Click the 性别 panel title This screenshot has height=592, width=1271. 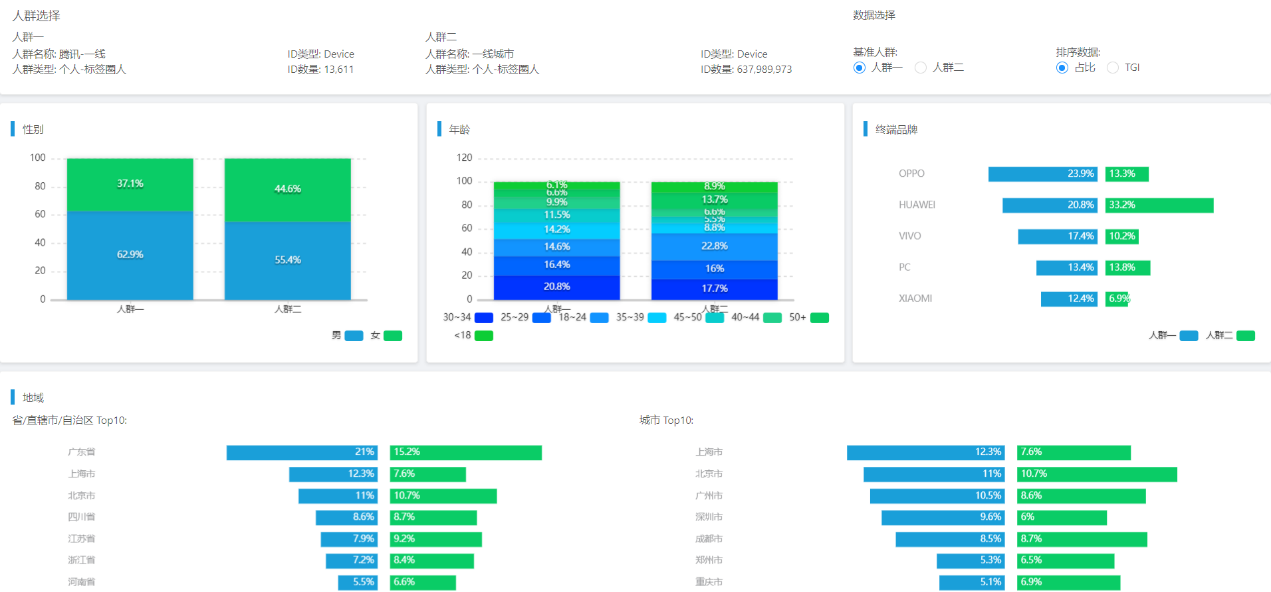(x=33, y=130)
